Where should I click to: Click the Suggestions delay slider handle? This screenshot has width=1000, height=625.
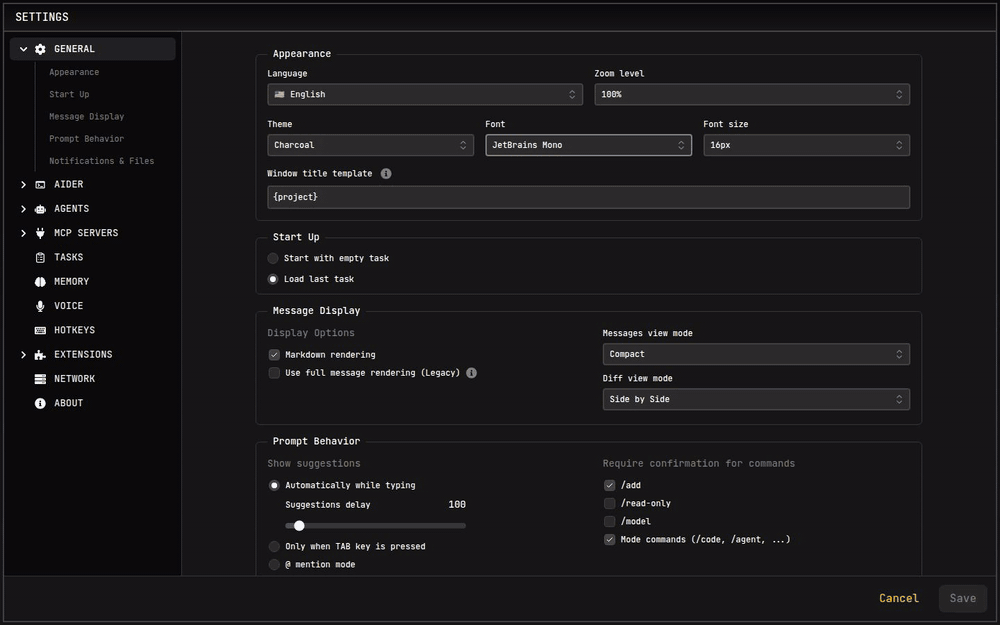pyautogui.click(x=299, y=526)
